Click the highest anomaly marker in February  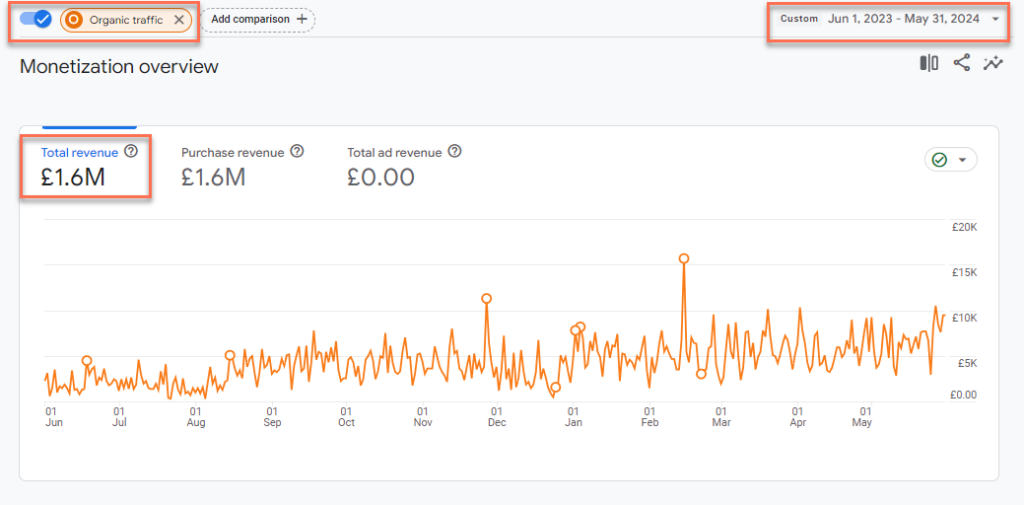(684, 258)
